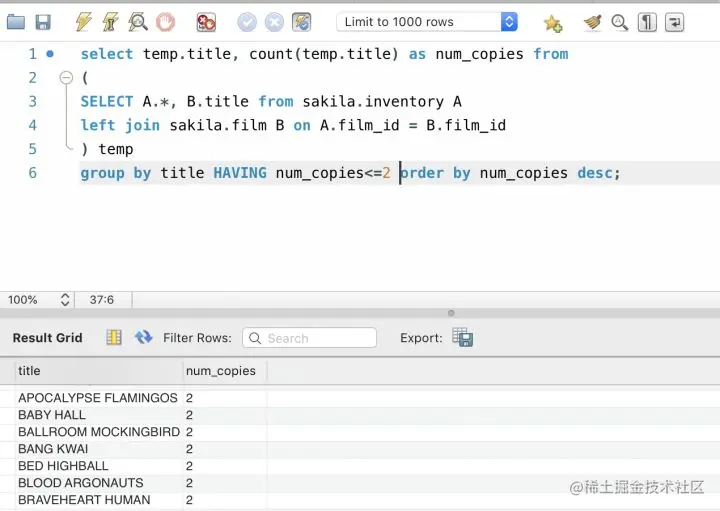This screenshot has height=511, width=720.
Task: Click the Result Grid label
Action: 48,338
